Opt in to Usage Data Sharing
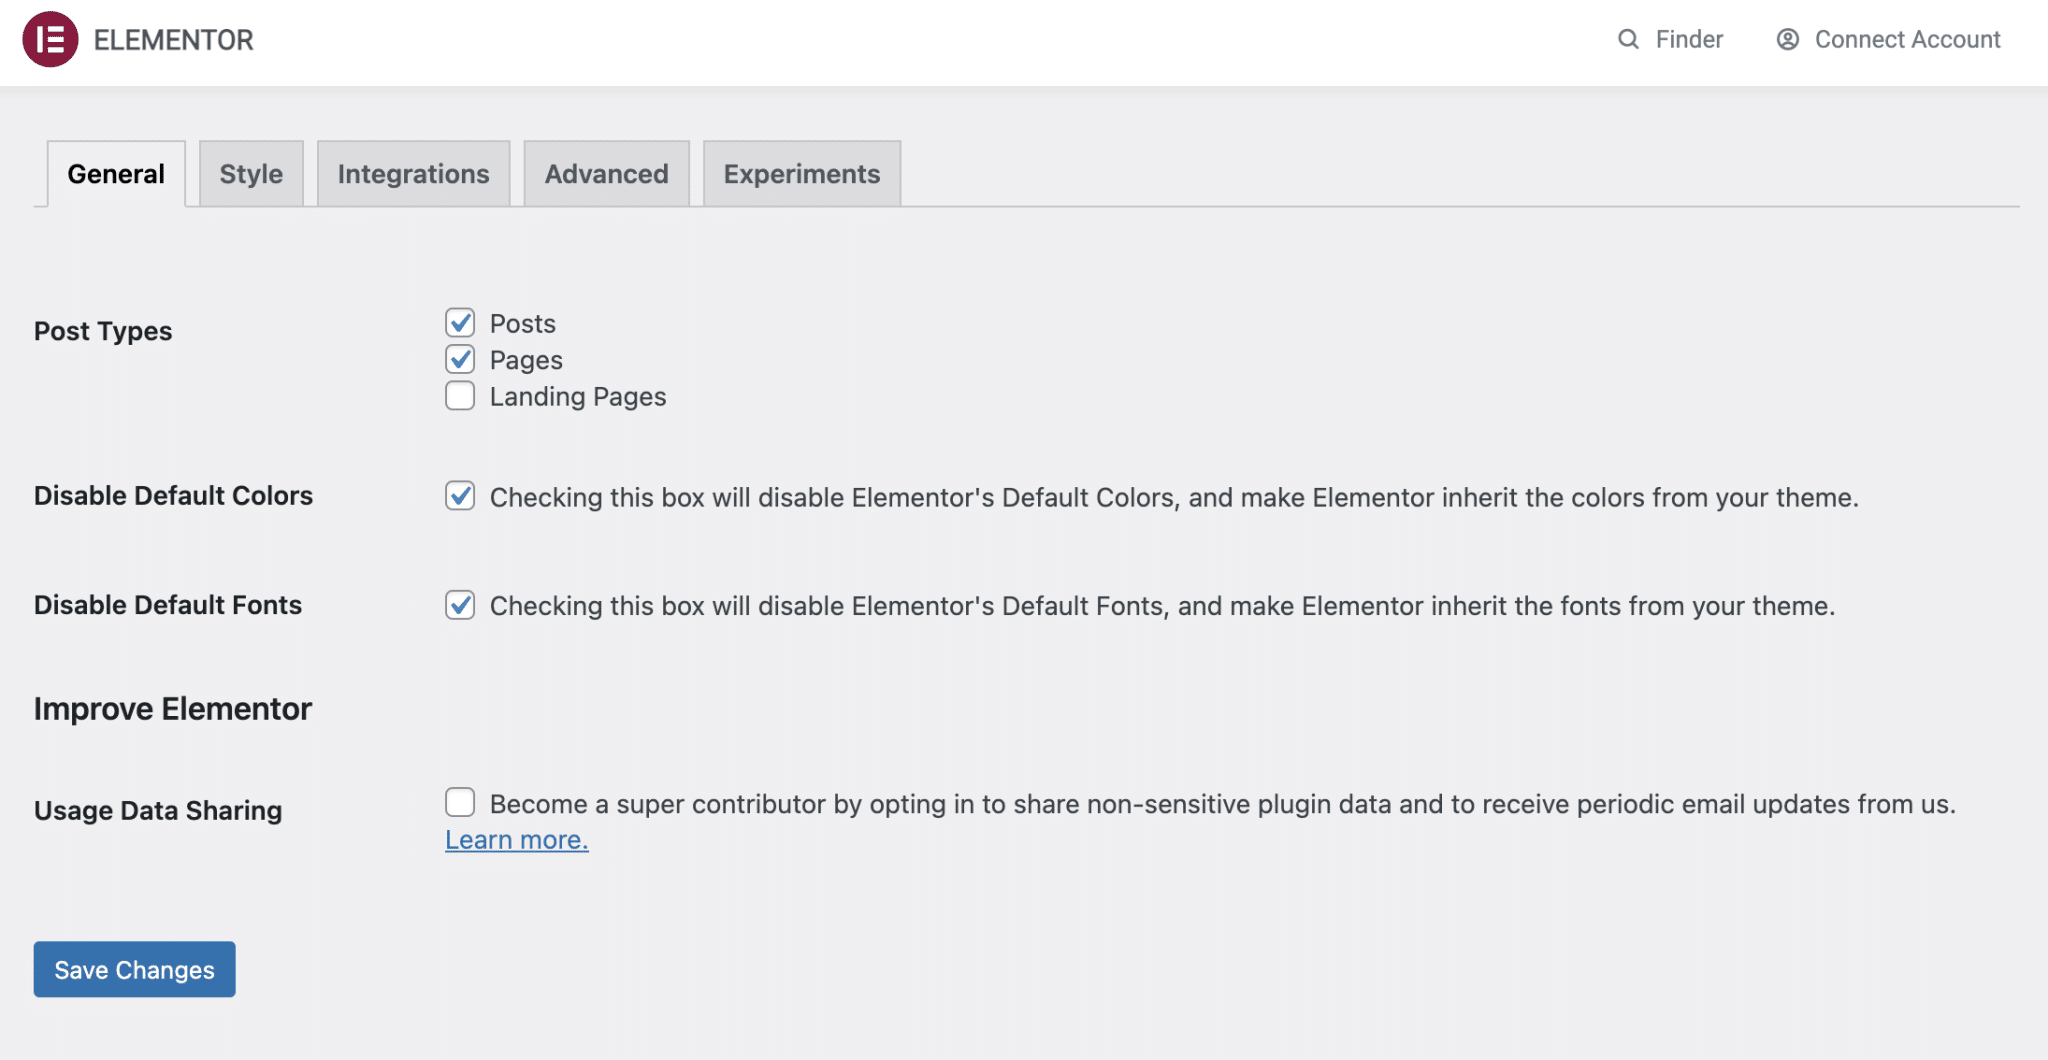 [x=459, y=802]
